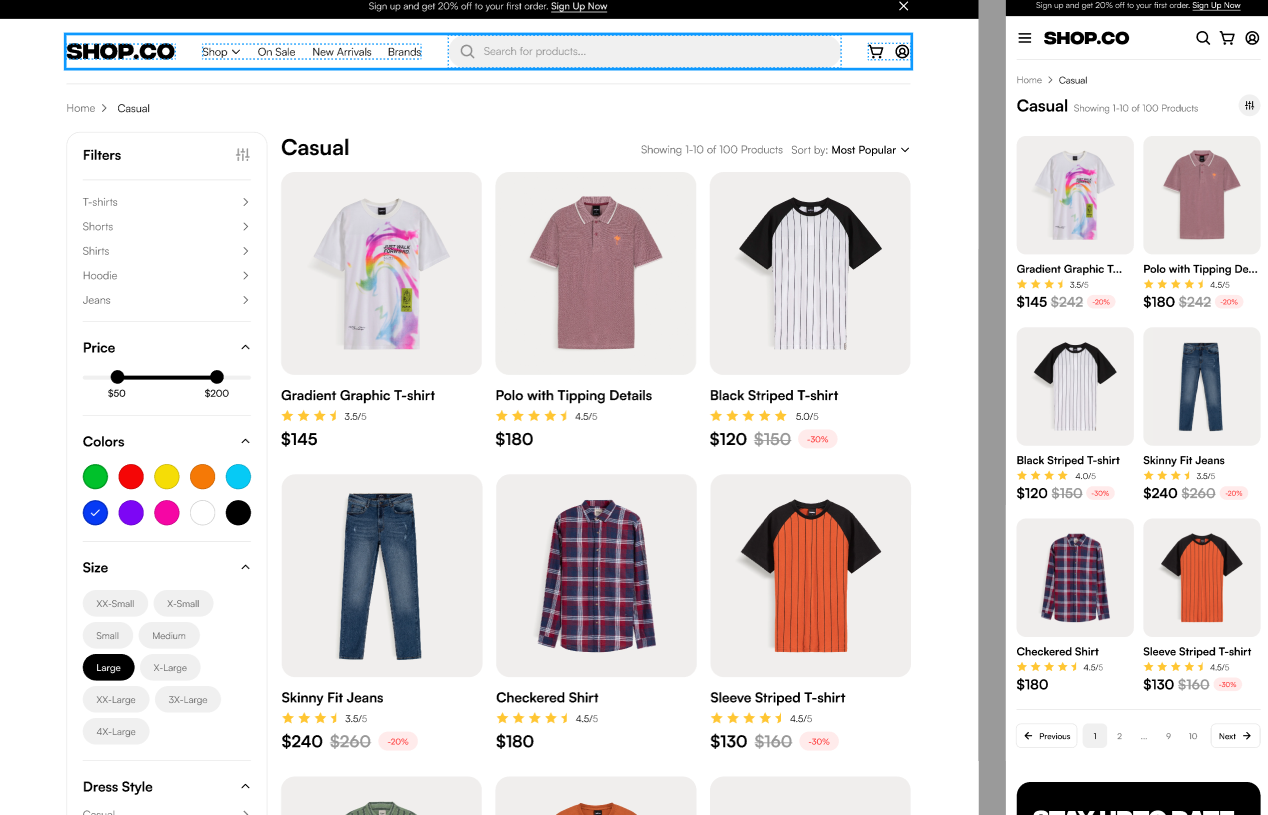Toggle the Large size filter chip
The height and width of the screenshot is (815, 1268).
pyautogui.click(x=108, y=667)
